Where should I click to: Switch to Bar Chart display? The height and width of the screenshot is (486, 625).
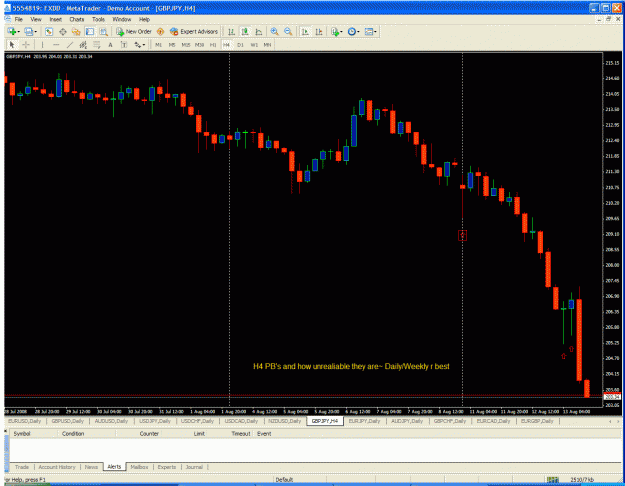click(231, 31)
